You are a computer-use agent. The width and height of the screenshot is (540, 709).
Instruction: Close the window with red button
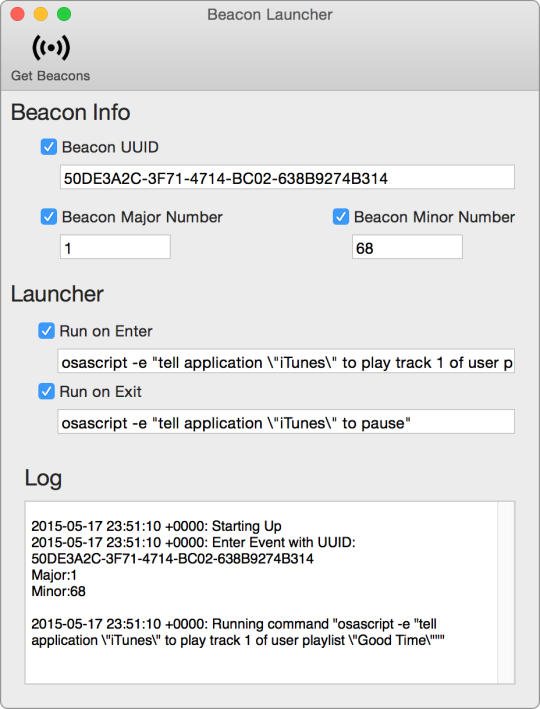18,14
